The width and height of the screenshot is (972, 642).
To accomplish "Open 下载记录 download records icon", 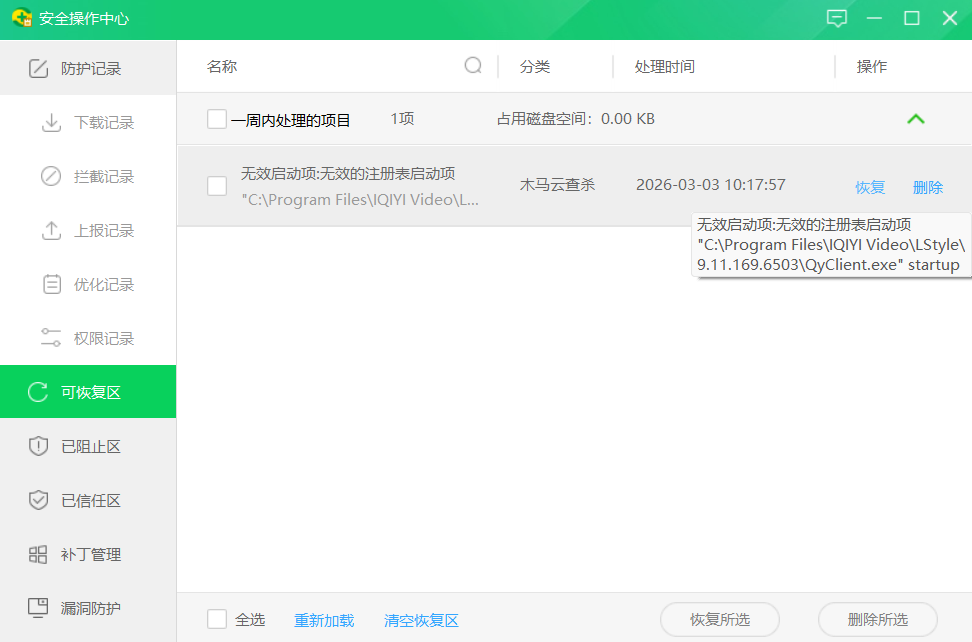I will pos(51,123).
